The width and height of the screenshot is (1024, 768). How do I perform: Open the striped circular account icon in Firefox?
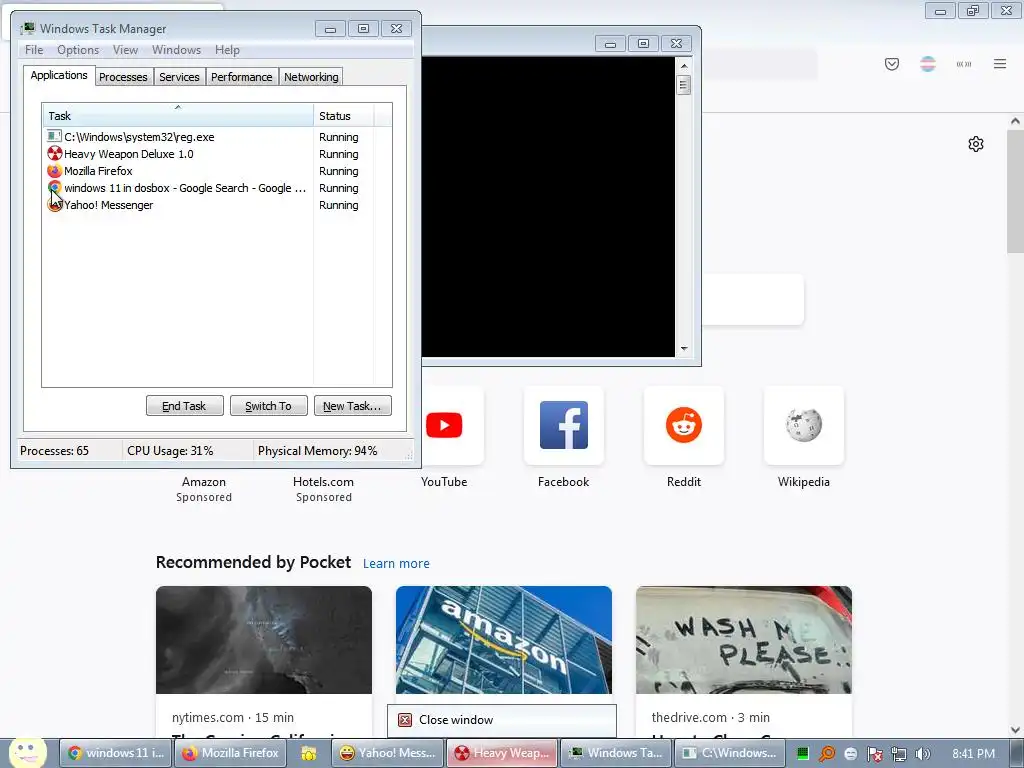(x=927, y=64)
